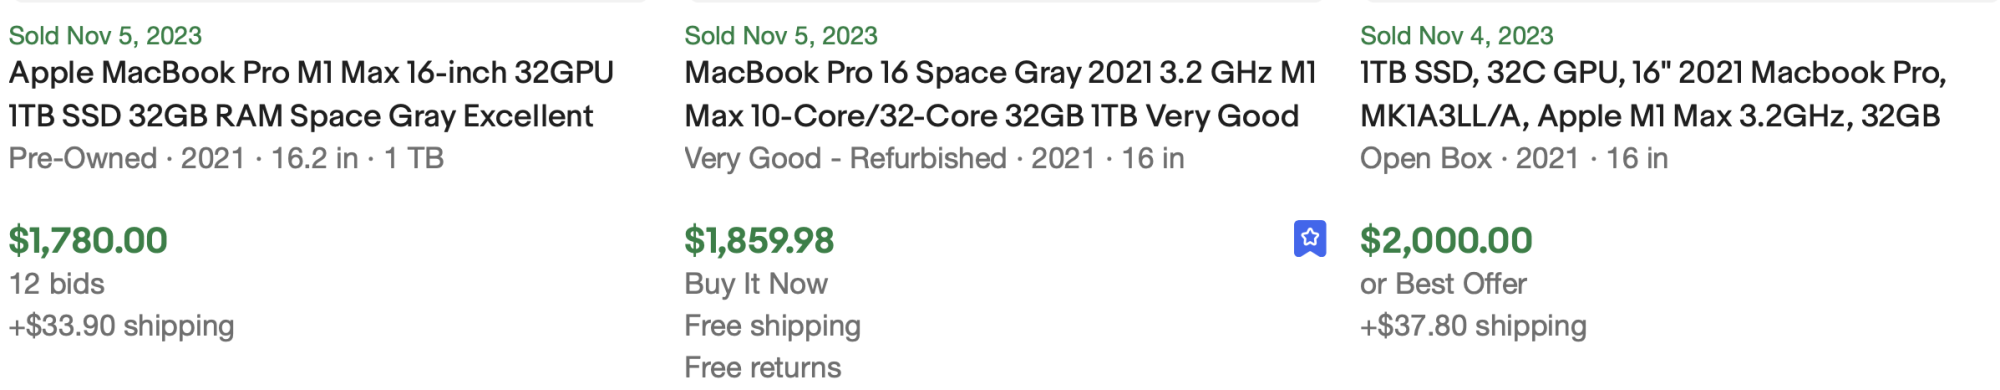Screen dimensions: 2000x390
Task: Click the $2,000.00 sold price
Action: [x=1446, y=241]
